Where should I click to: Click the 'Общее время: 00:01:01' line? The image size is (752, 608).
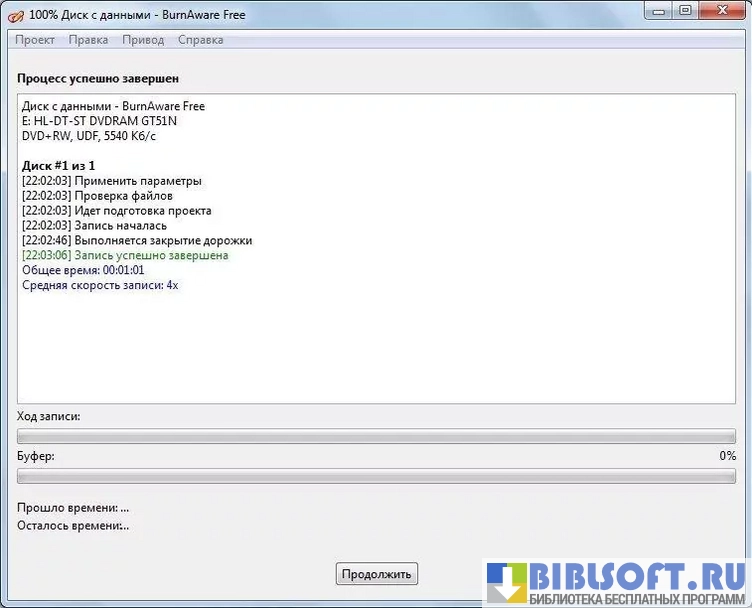(x=83, y=271)
